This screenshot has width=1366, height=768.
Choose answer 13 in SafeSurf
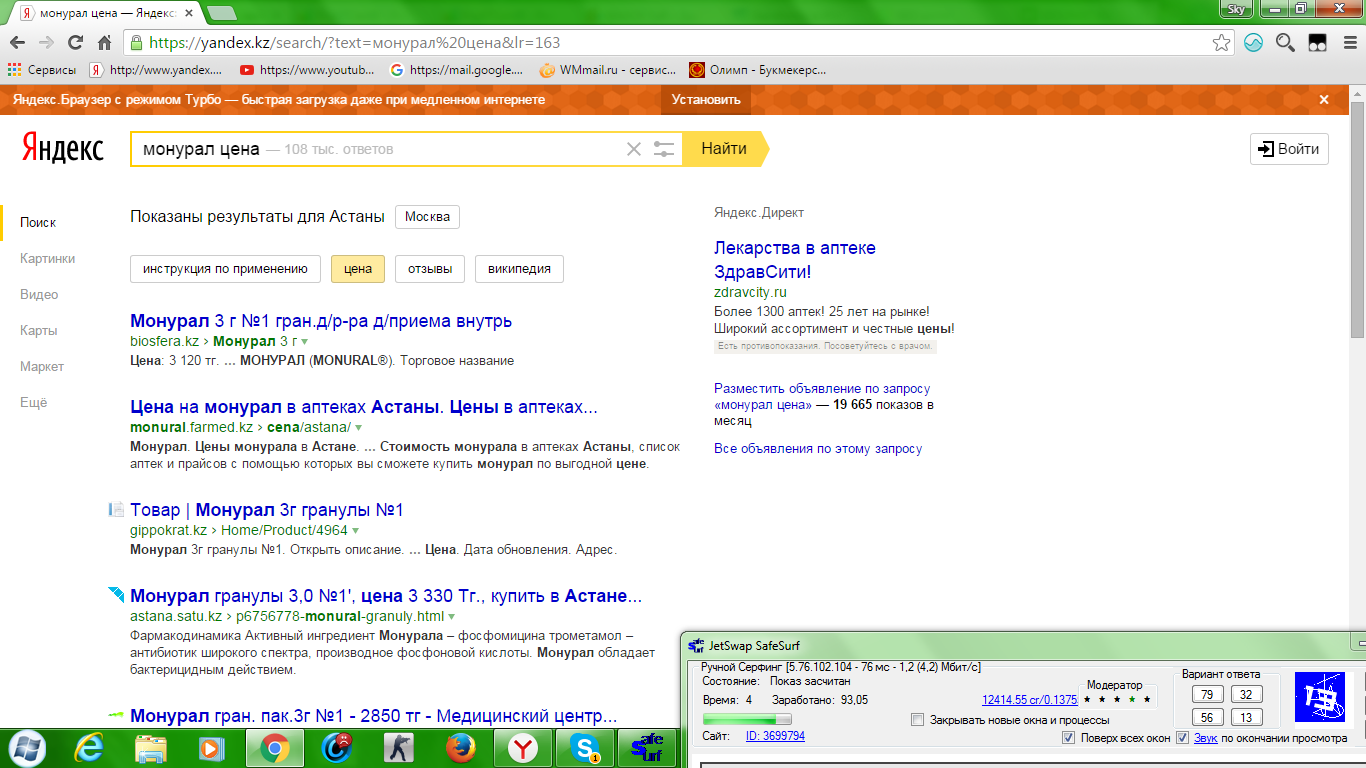1246,717
